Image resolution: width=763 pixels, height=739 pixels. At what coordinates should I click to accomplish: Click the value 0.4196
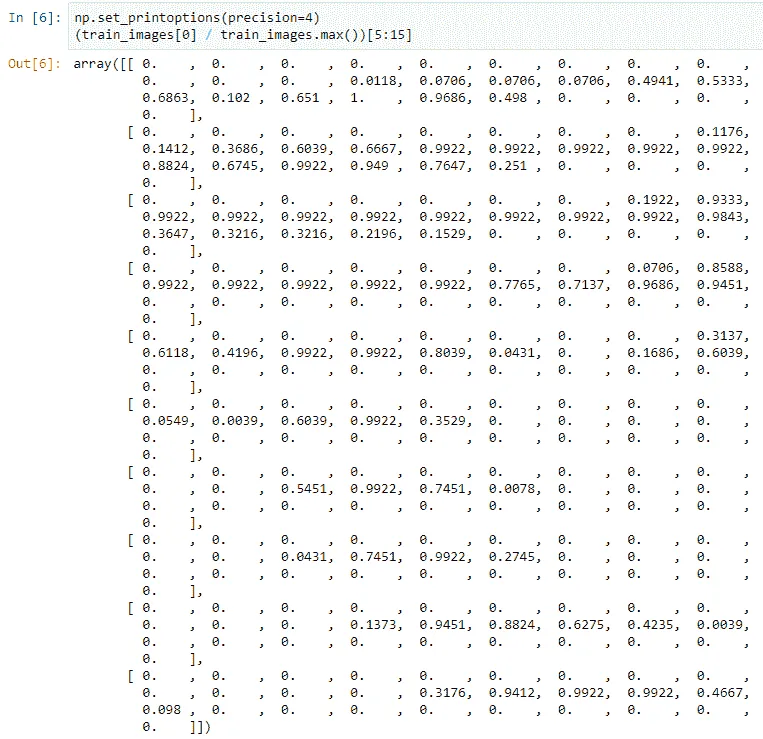point(235,353)
